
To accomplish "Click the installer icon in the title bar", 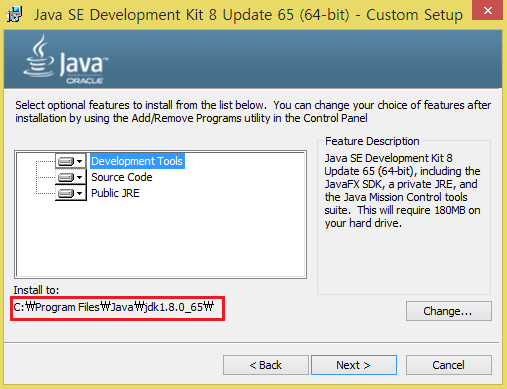I will point(14,14).
